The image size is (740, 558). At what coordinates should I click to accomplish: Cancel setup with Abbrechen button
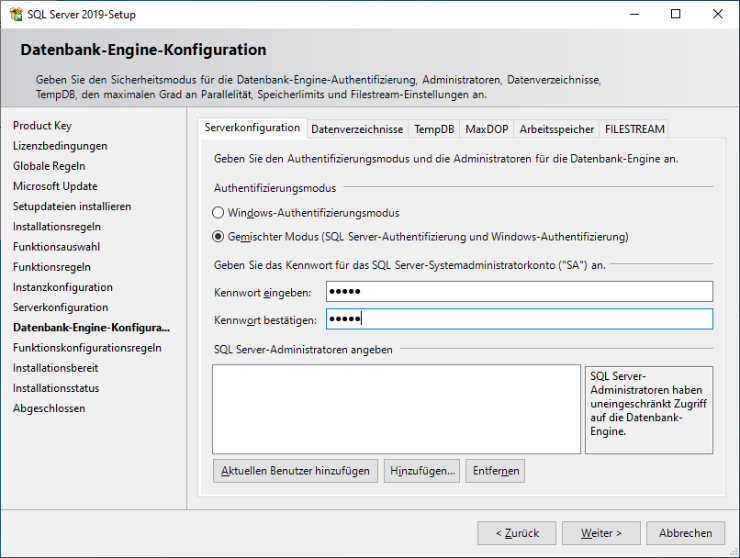click(686, 533)
